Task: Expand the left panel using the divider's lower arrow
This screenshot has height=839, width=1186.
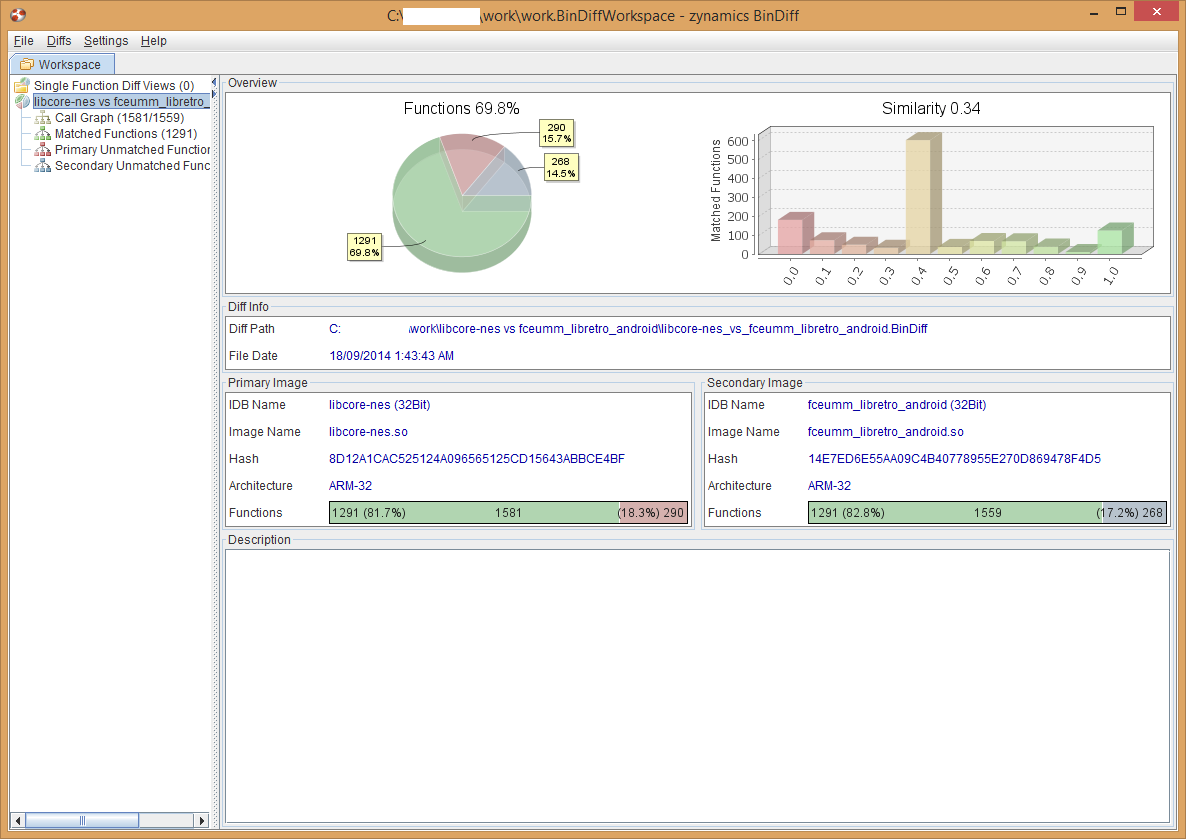Action: (214, 94)
